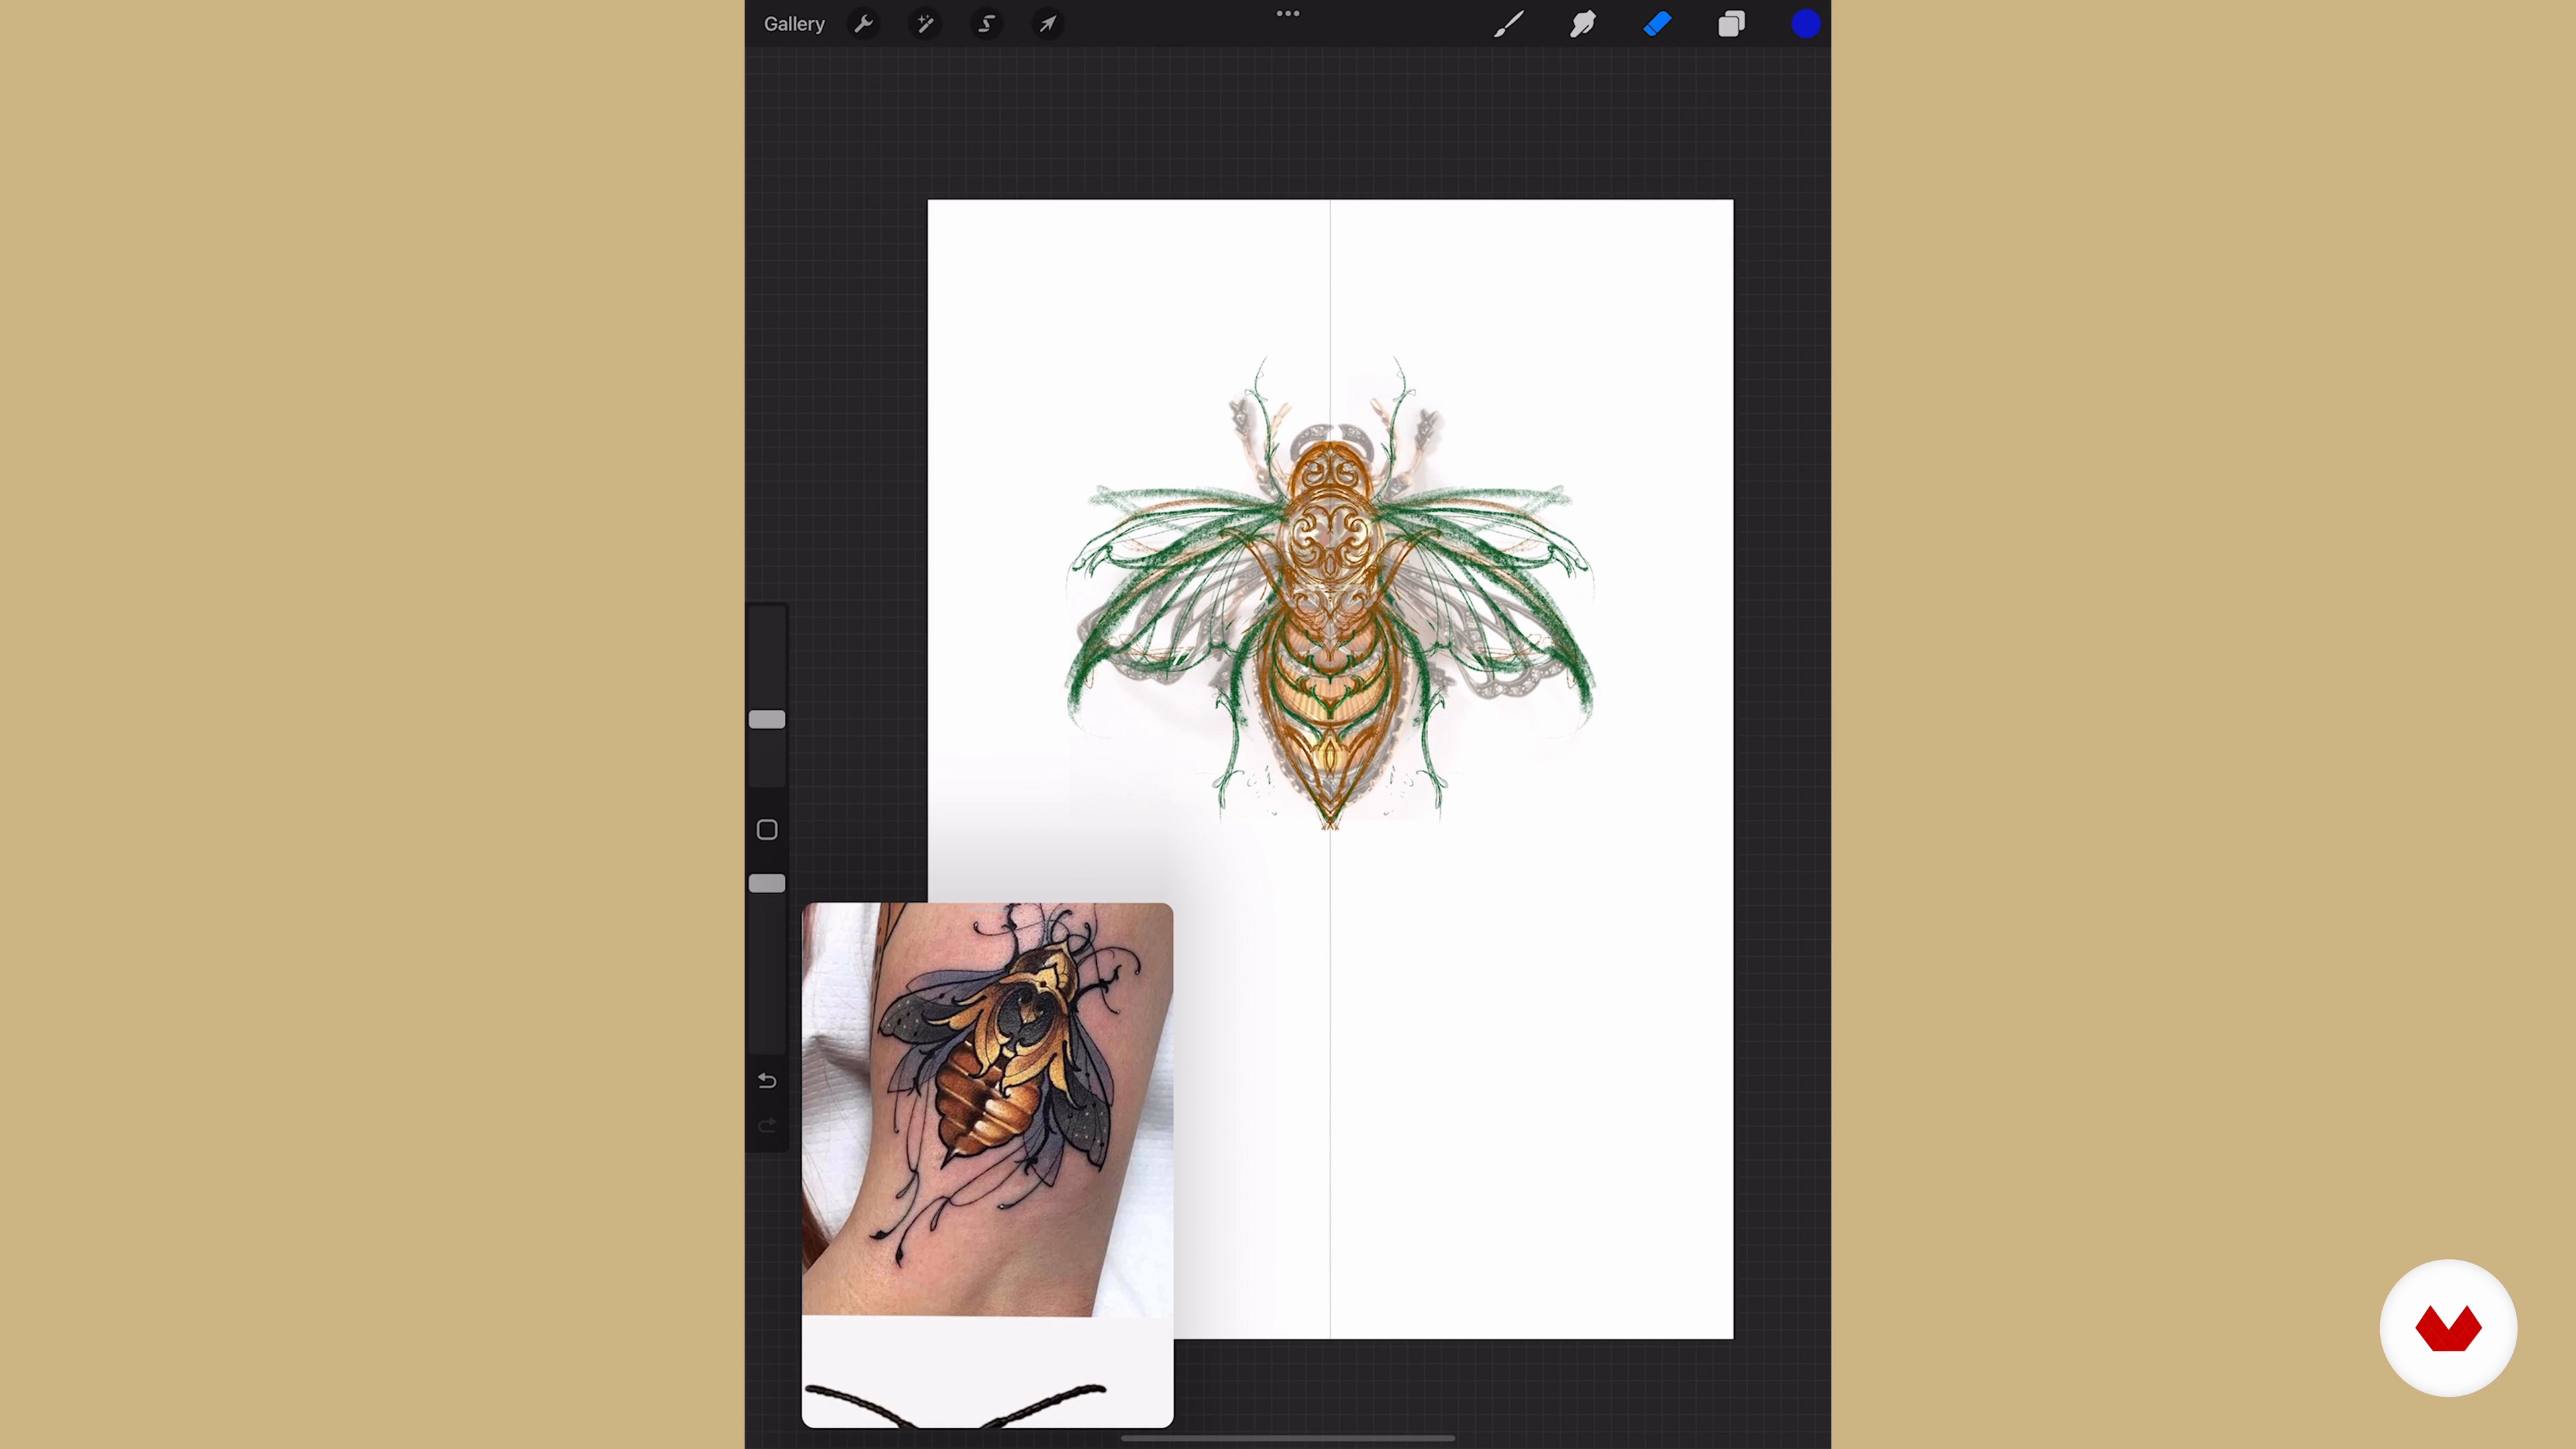Click the red Domestika logo badge
This screenshot has width=2576, height=1449.
click(2448, 1328)
